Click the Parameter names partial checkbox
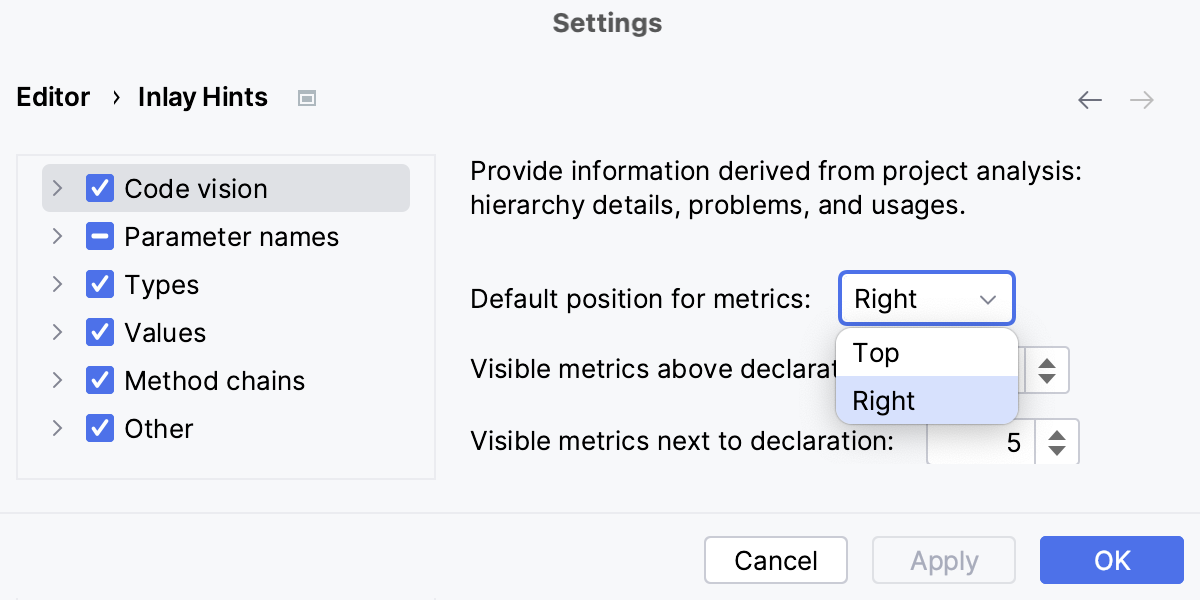 point(99,236)
